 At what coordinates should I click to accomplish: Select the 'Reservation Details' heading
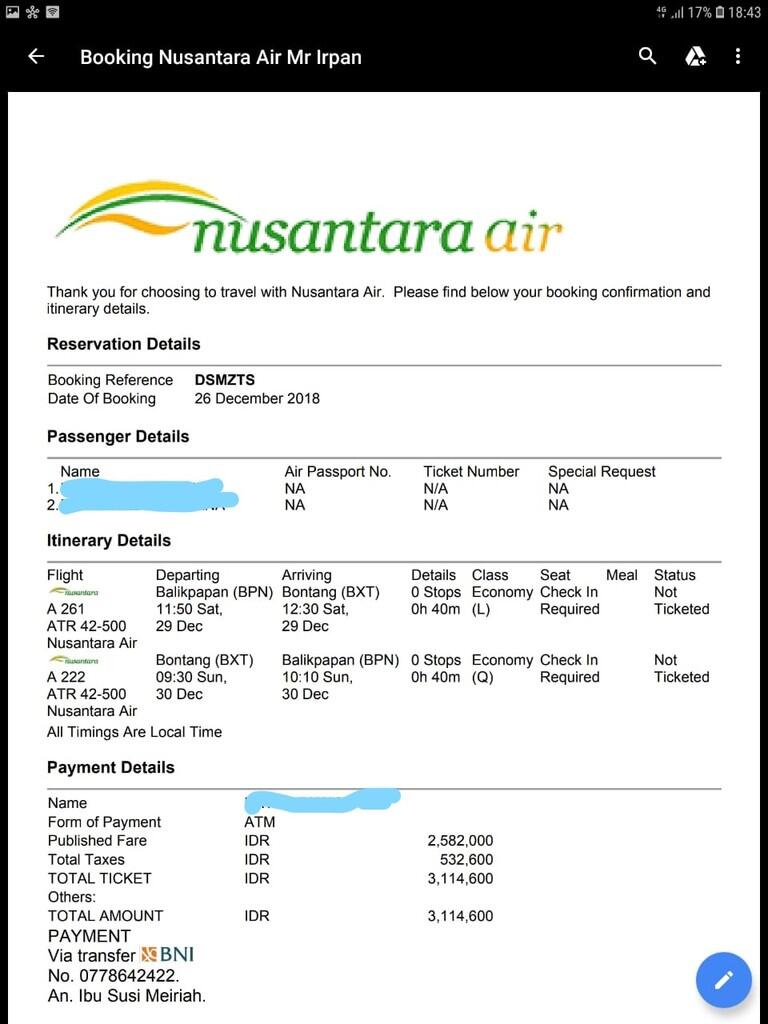tap(123, 344)
